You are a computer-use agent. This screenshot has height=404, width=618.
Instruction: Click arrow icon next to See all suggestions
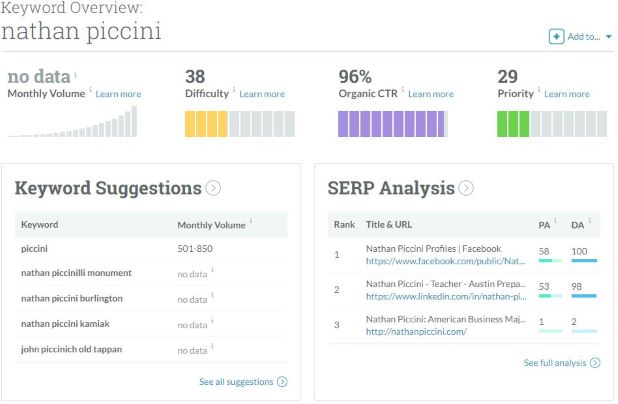click(282, 382)
